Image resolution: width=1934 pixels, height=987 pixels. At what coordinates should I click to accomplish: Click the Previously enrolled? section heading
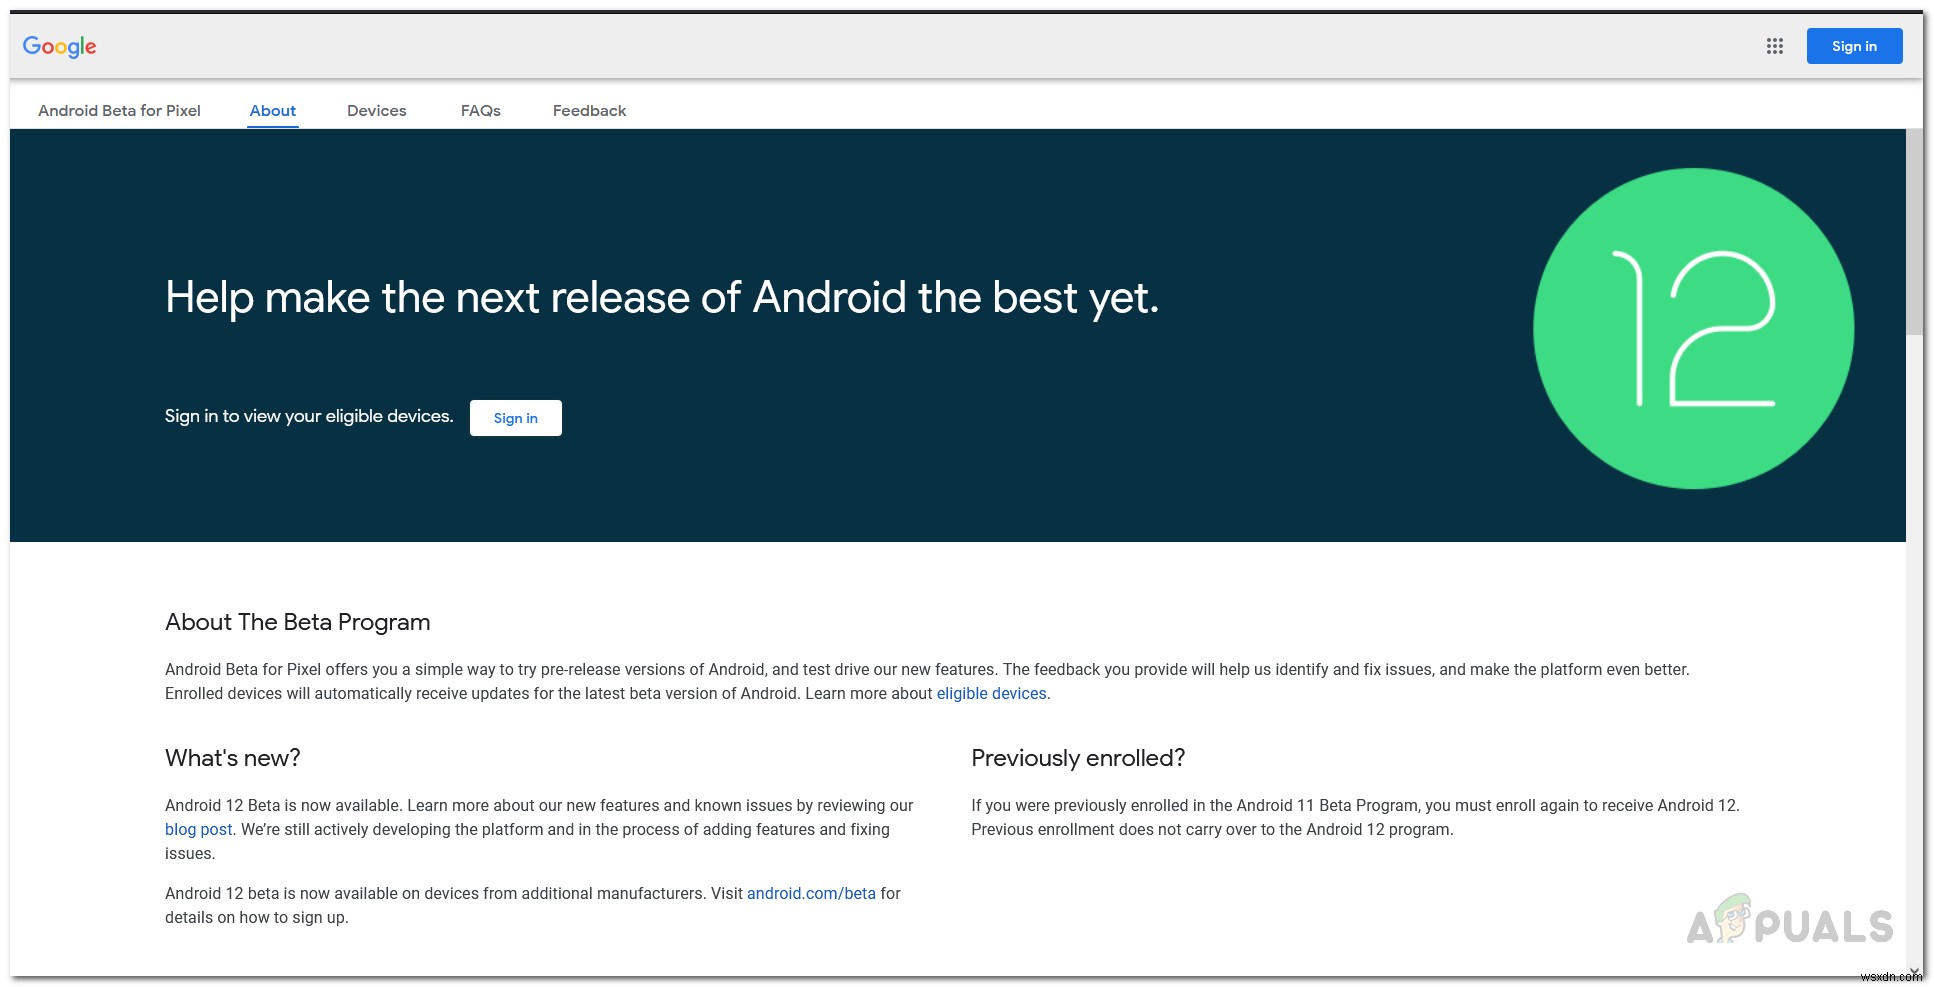click(1078, 758)
